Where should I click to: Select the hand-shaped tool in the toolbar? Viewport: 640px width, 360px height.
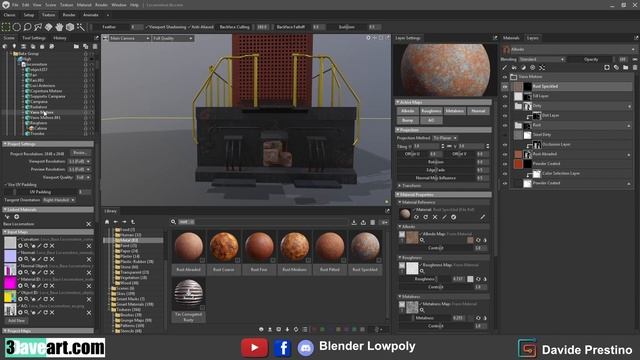tap(59, 27)
